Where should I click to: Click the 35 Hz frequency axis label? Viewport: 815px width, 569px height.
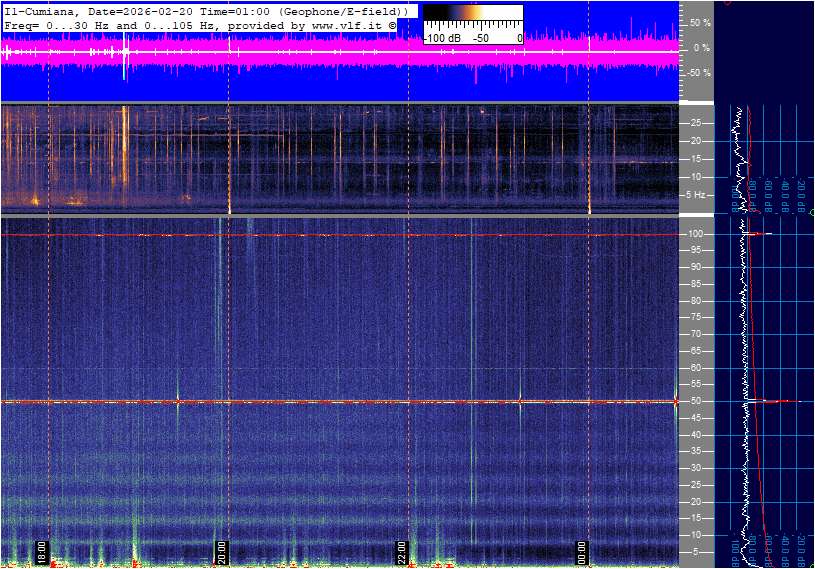697,451
